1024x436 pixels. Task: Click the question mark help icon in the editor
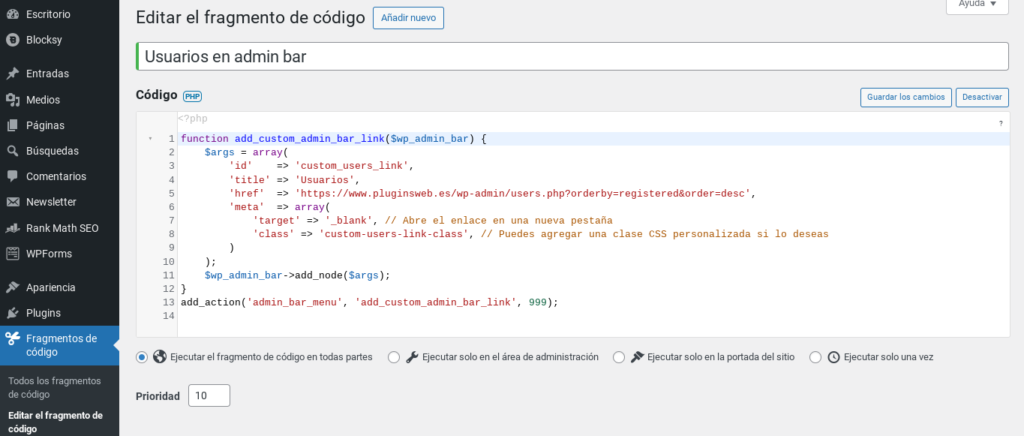point(1000,123)
